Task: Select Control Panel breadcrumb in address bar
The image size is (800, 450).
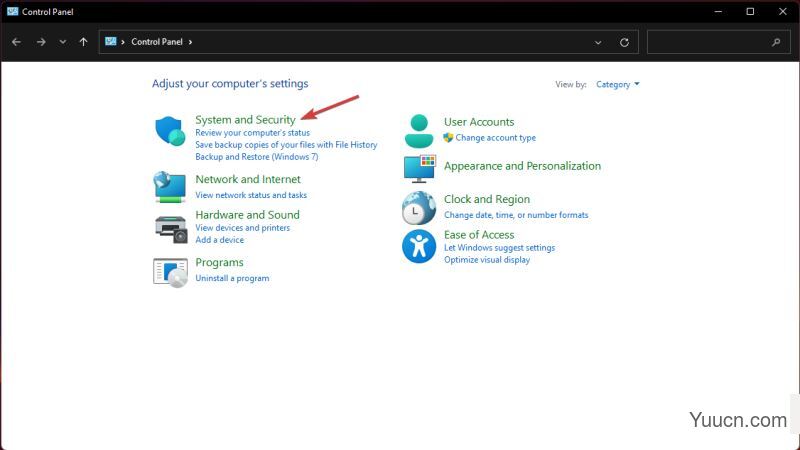Action: pyautogui.click(x=157, y=42)
